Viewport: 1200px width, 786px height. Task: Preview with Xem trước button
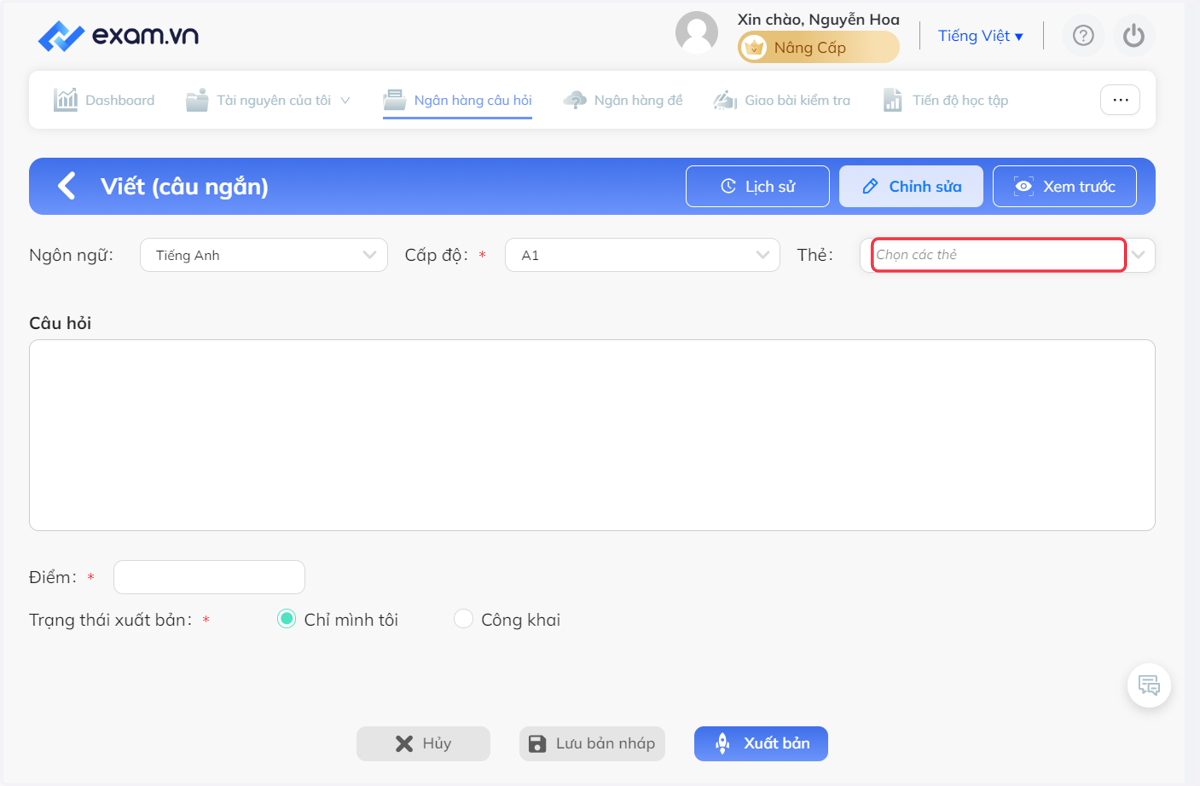(x=1065, y=186)
